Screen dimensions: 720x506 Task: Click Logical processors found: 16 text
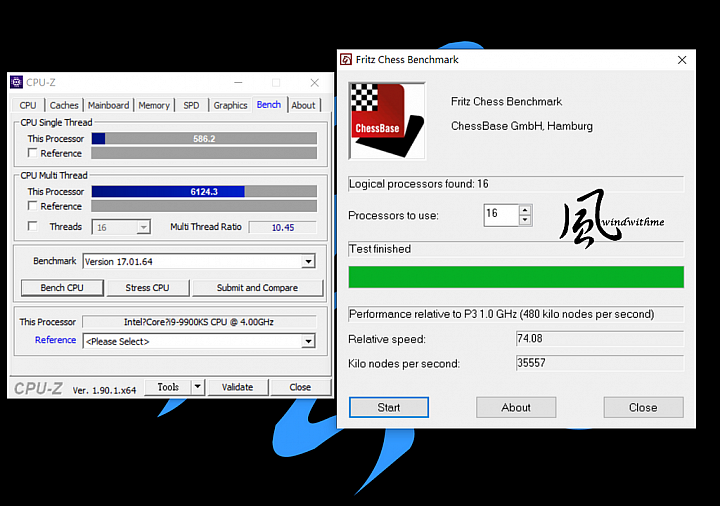(419, 184)
